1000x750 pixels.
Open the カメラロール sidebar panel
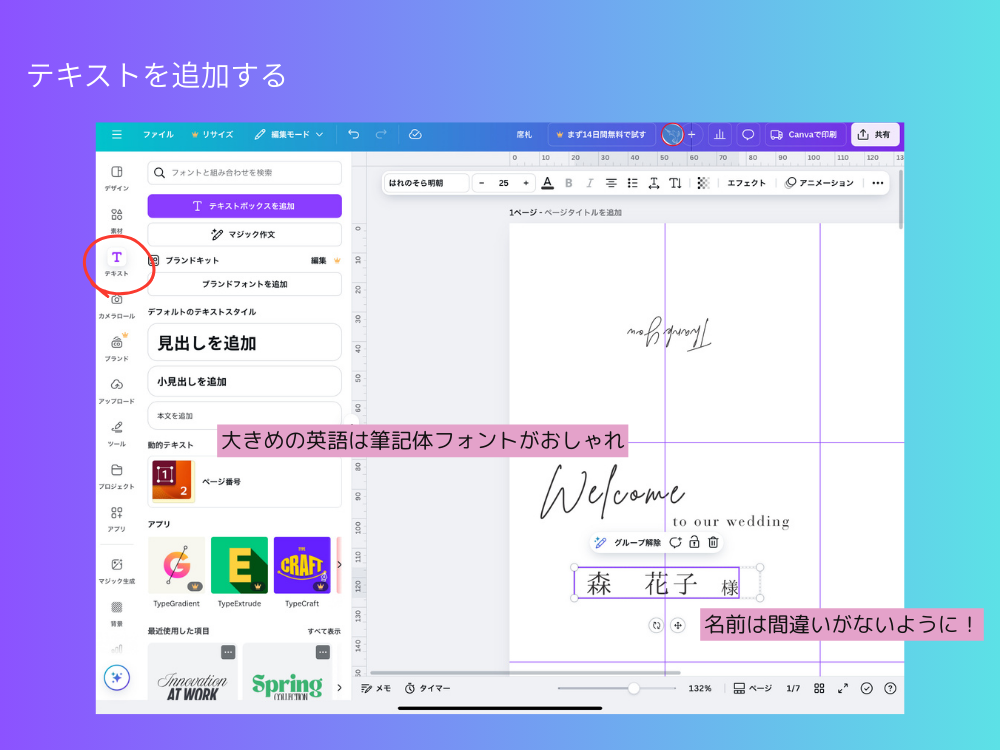117,304
